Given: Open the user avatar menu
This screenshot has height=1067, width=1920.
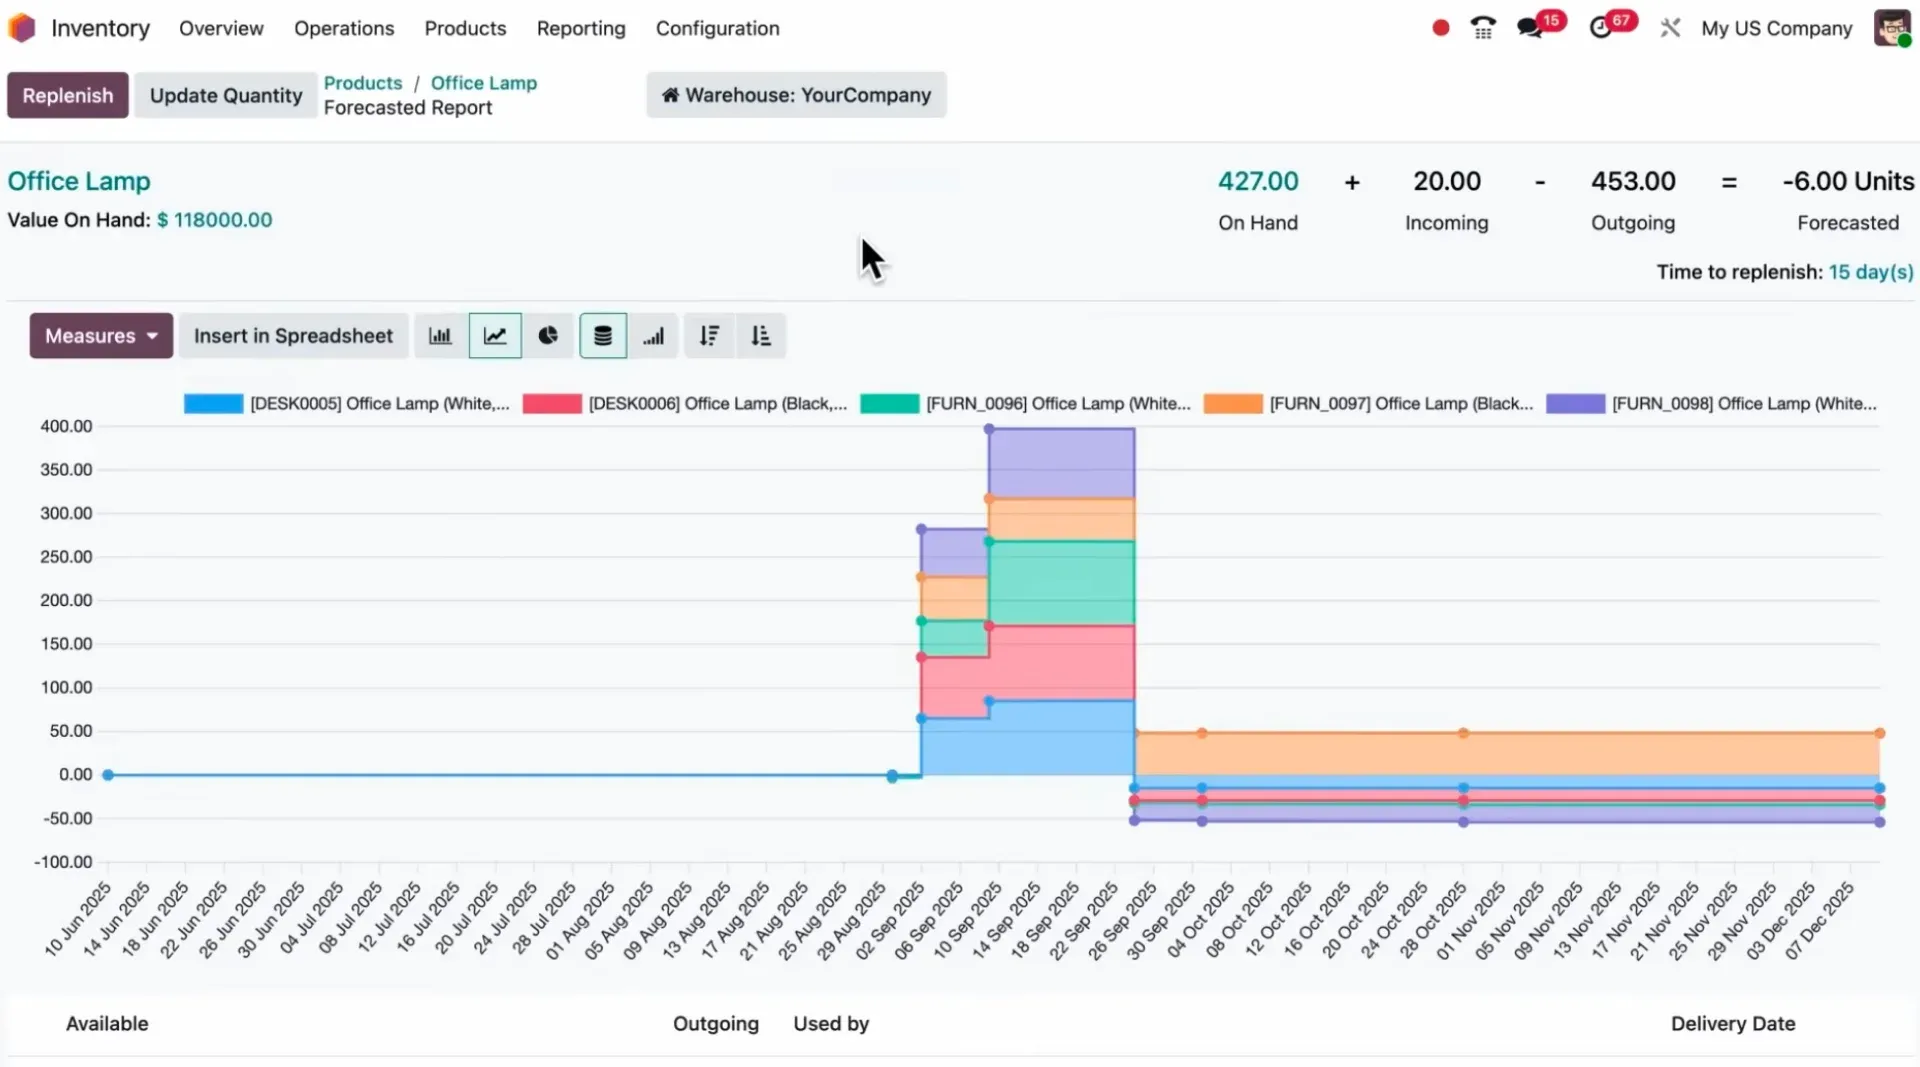Looking at the screenshot, I should [x=1892, y=28].
